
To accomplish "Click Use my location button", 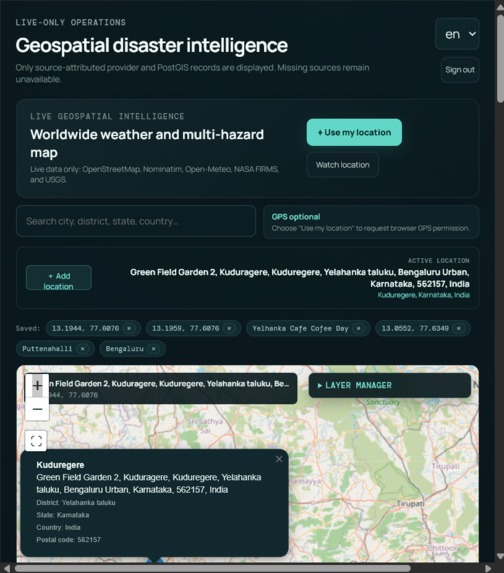I will point(354,132).
